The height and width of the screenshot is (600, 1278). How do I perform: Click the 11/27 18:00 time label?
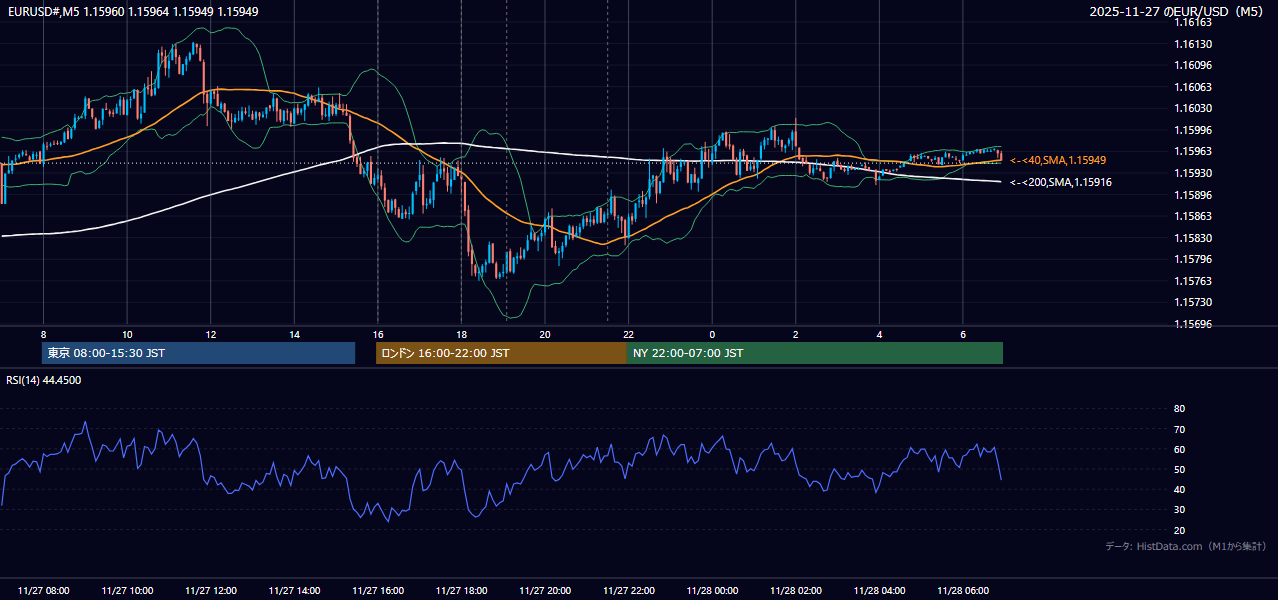[461, 591]
